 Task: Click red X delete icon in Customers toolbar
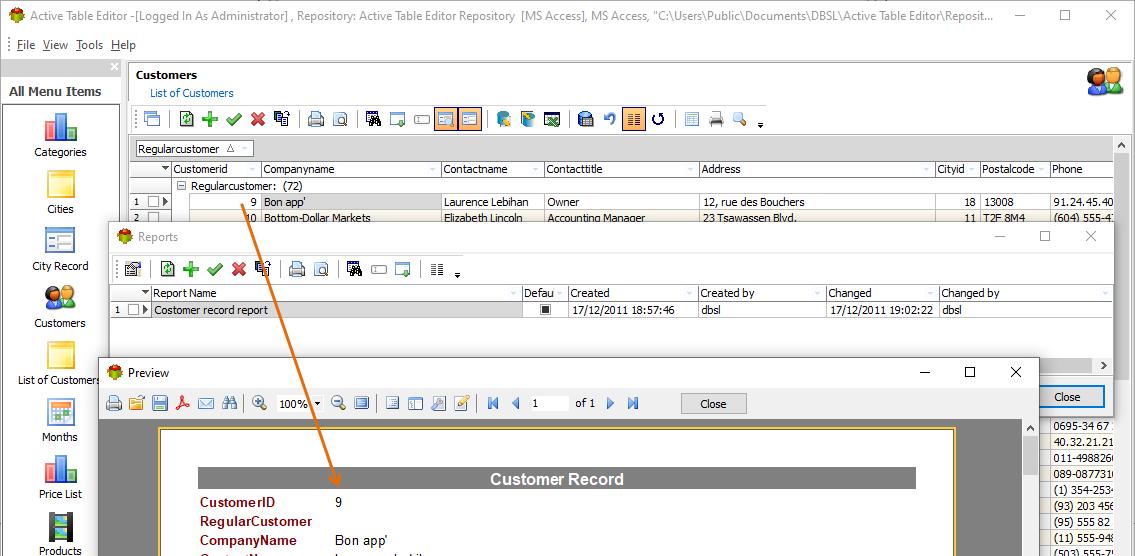[x=258, y=119]
